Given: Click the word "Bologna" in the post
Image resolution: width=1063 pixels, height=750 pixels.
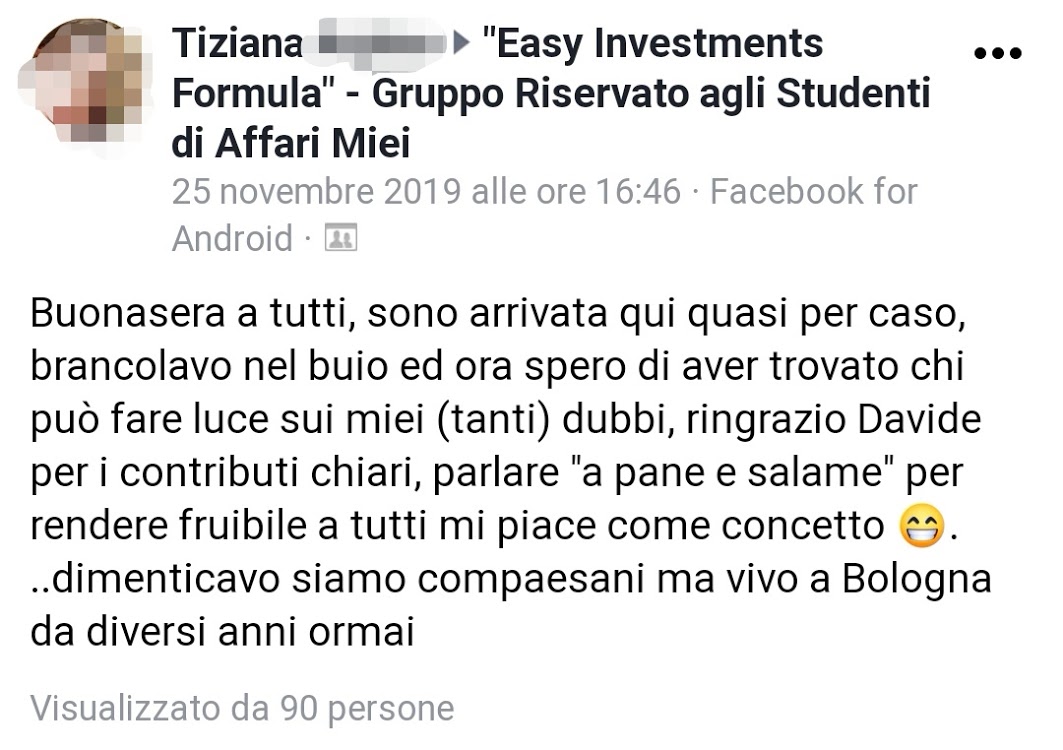Looking at the screenshot, I should (x=917, y=580).
